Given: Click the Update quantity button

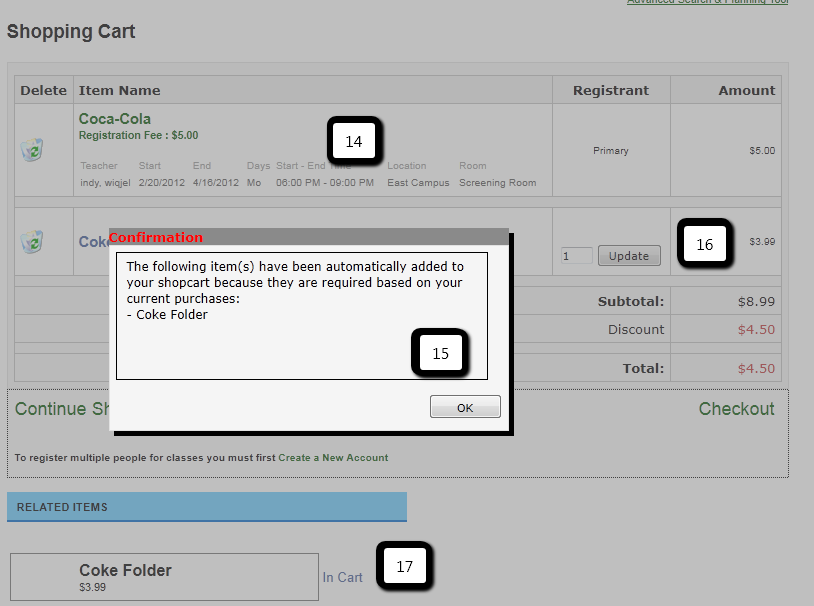Looking at the screenshot, I should (x=629, y=256).
